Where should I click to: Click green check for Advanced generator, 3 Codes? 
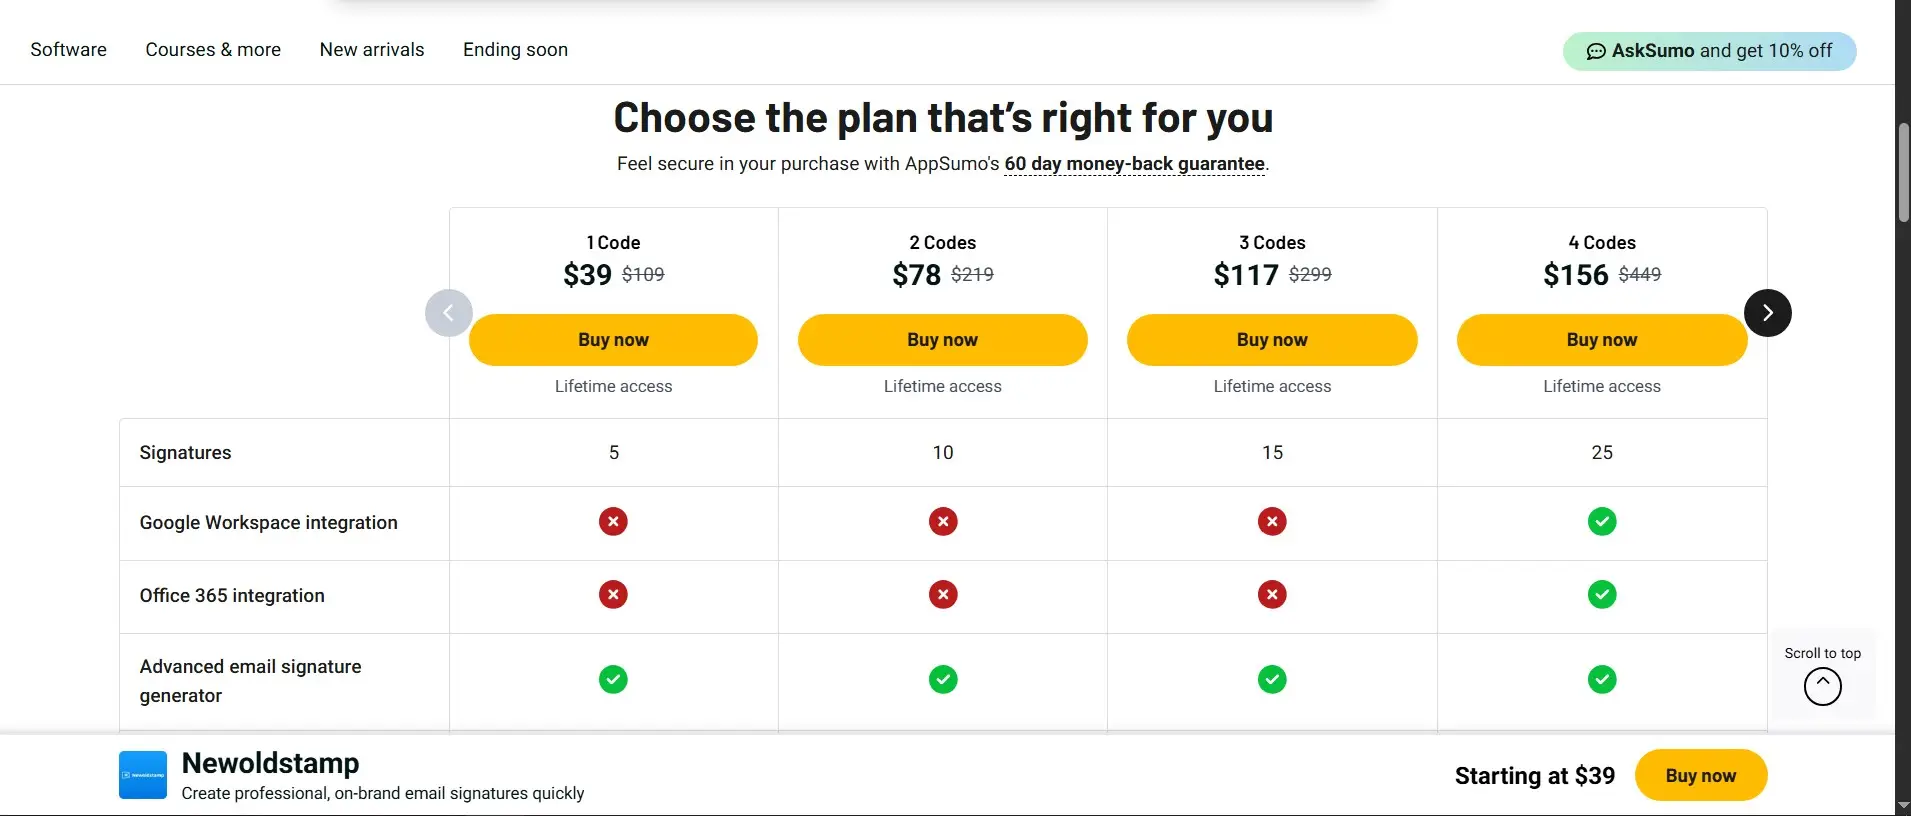(x=1272, y=680)
